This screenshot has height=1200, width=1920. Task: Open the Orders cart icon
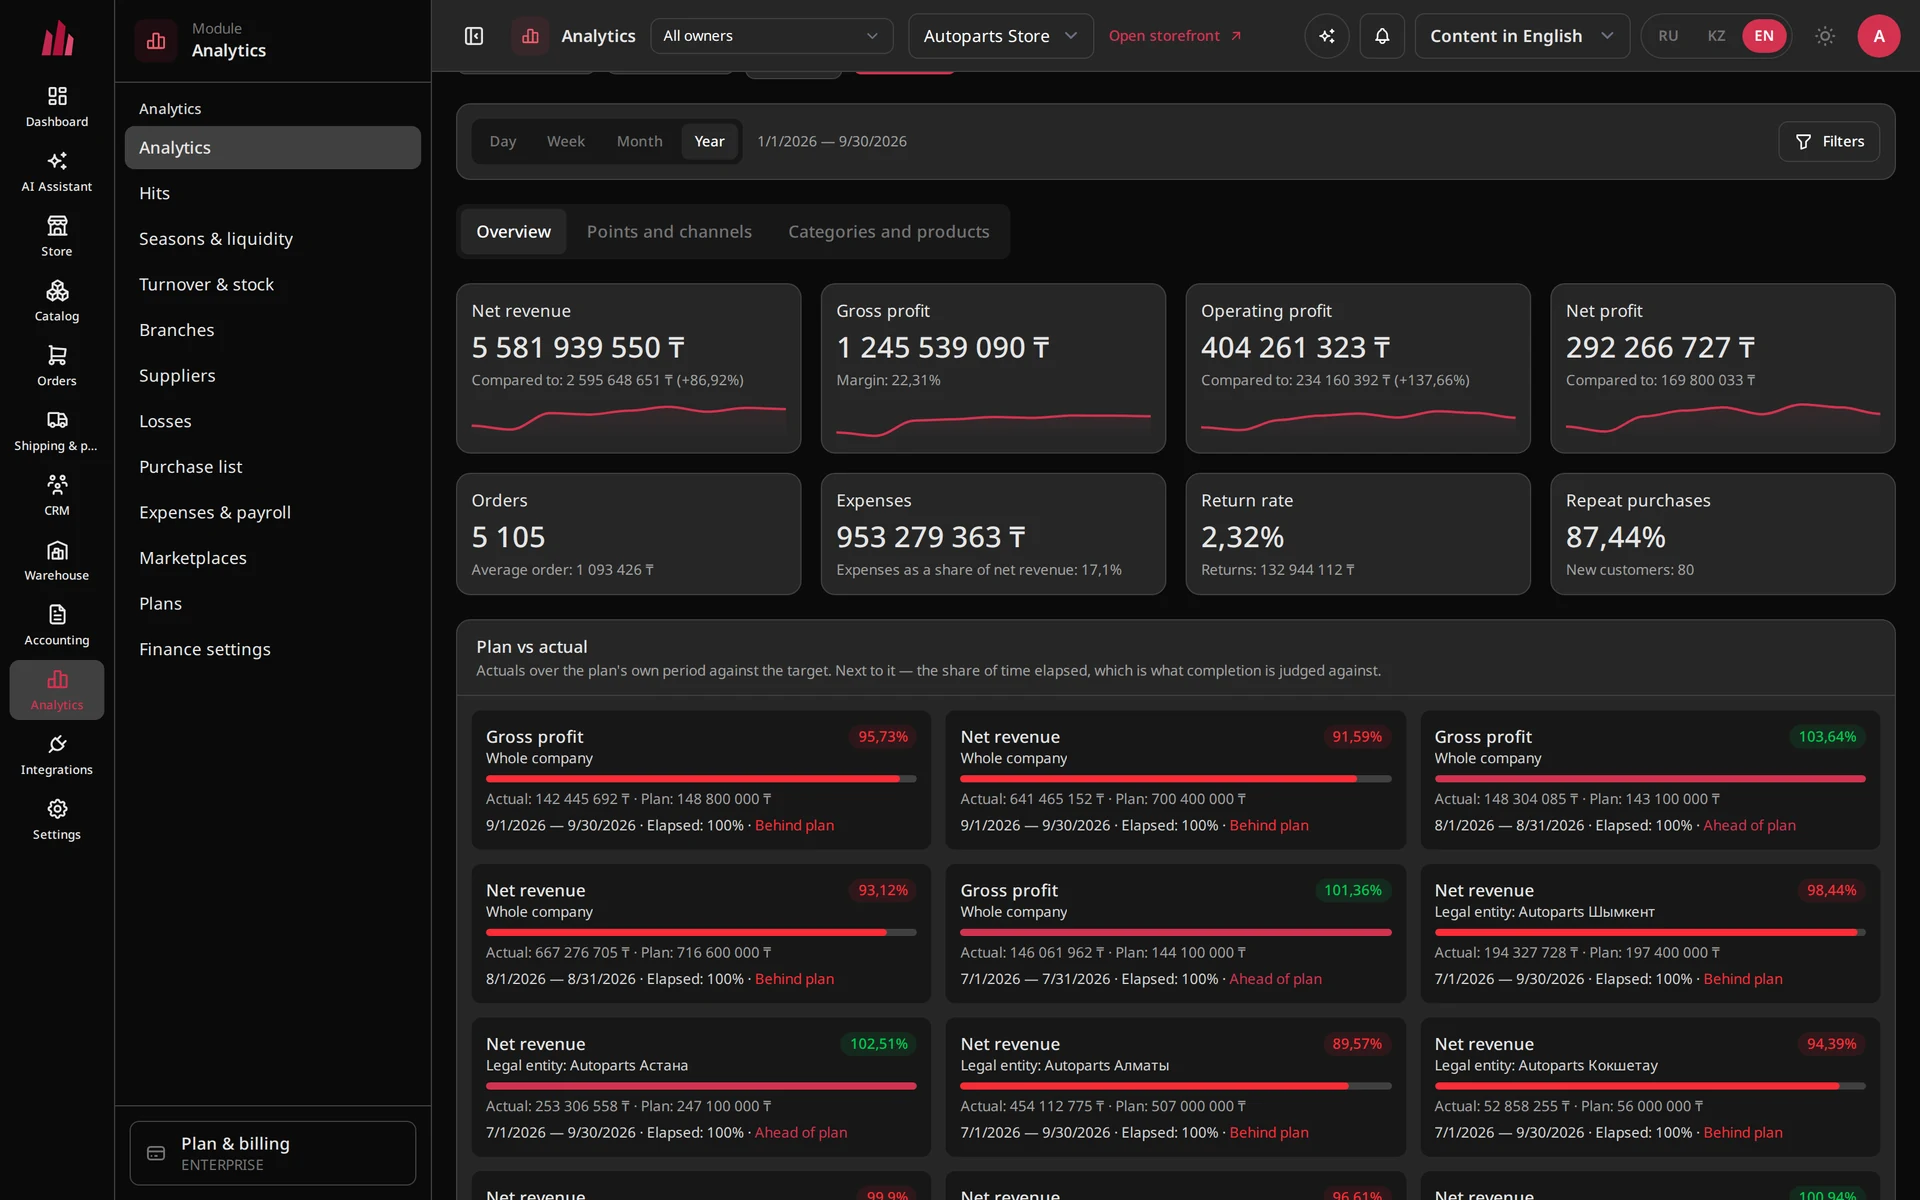(57, 356)
